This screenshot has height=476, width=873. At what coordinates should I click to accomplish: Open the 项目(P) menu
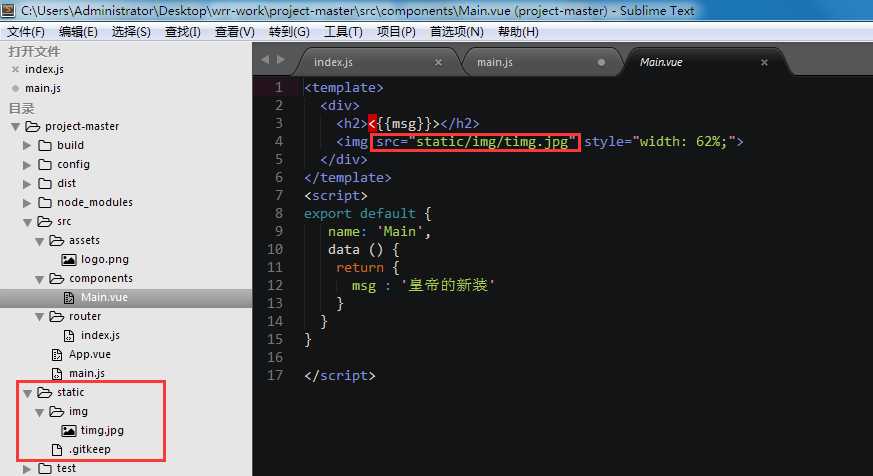[396, 32]
